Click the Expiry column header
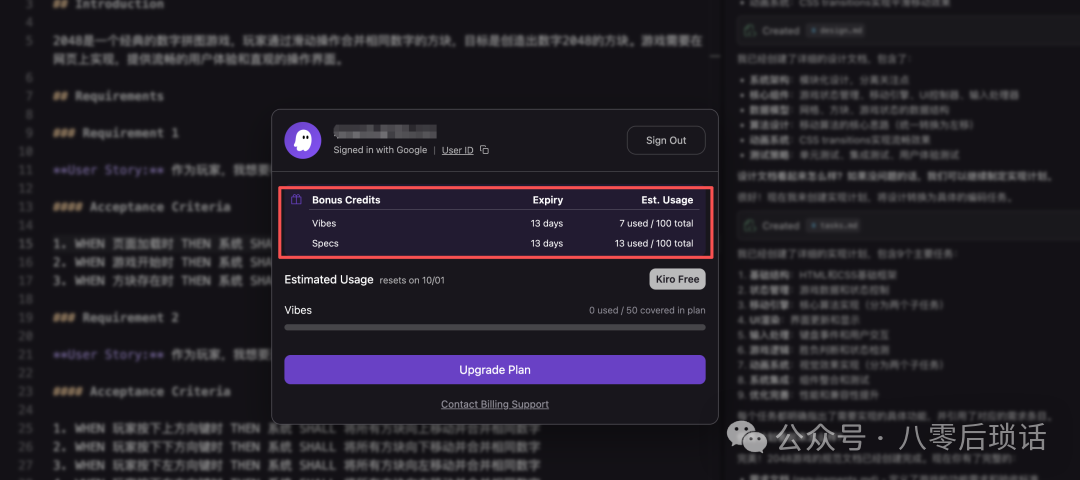This screenshot has width=1080, height=480. [548, 200]
